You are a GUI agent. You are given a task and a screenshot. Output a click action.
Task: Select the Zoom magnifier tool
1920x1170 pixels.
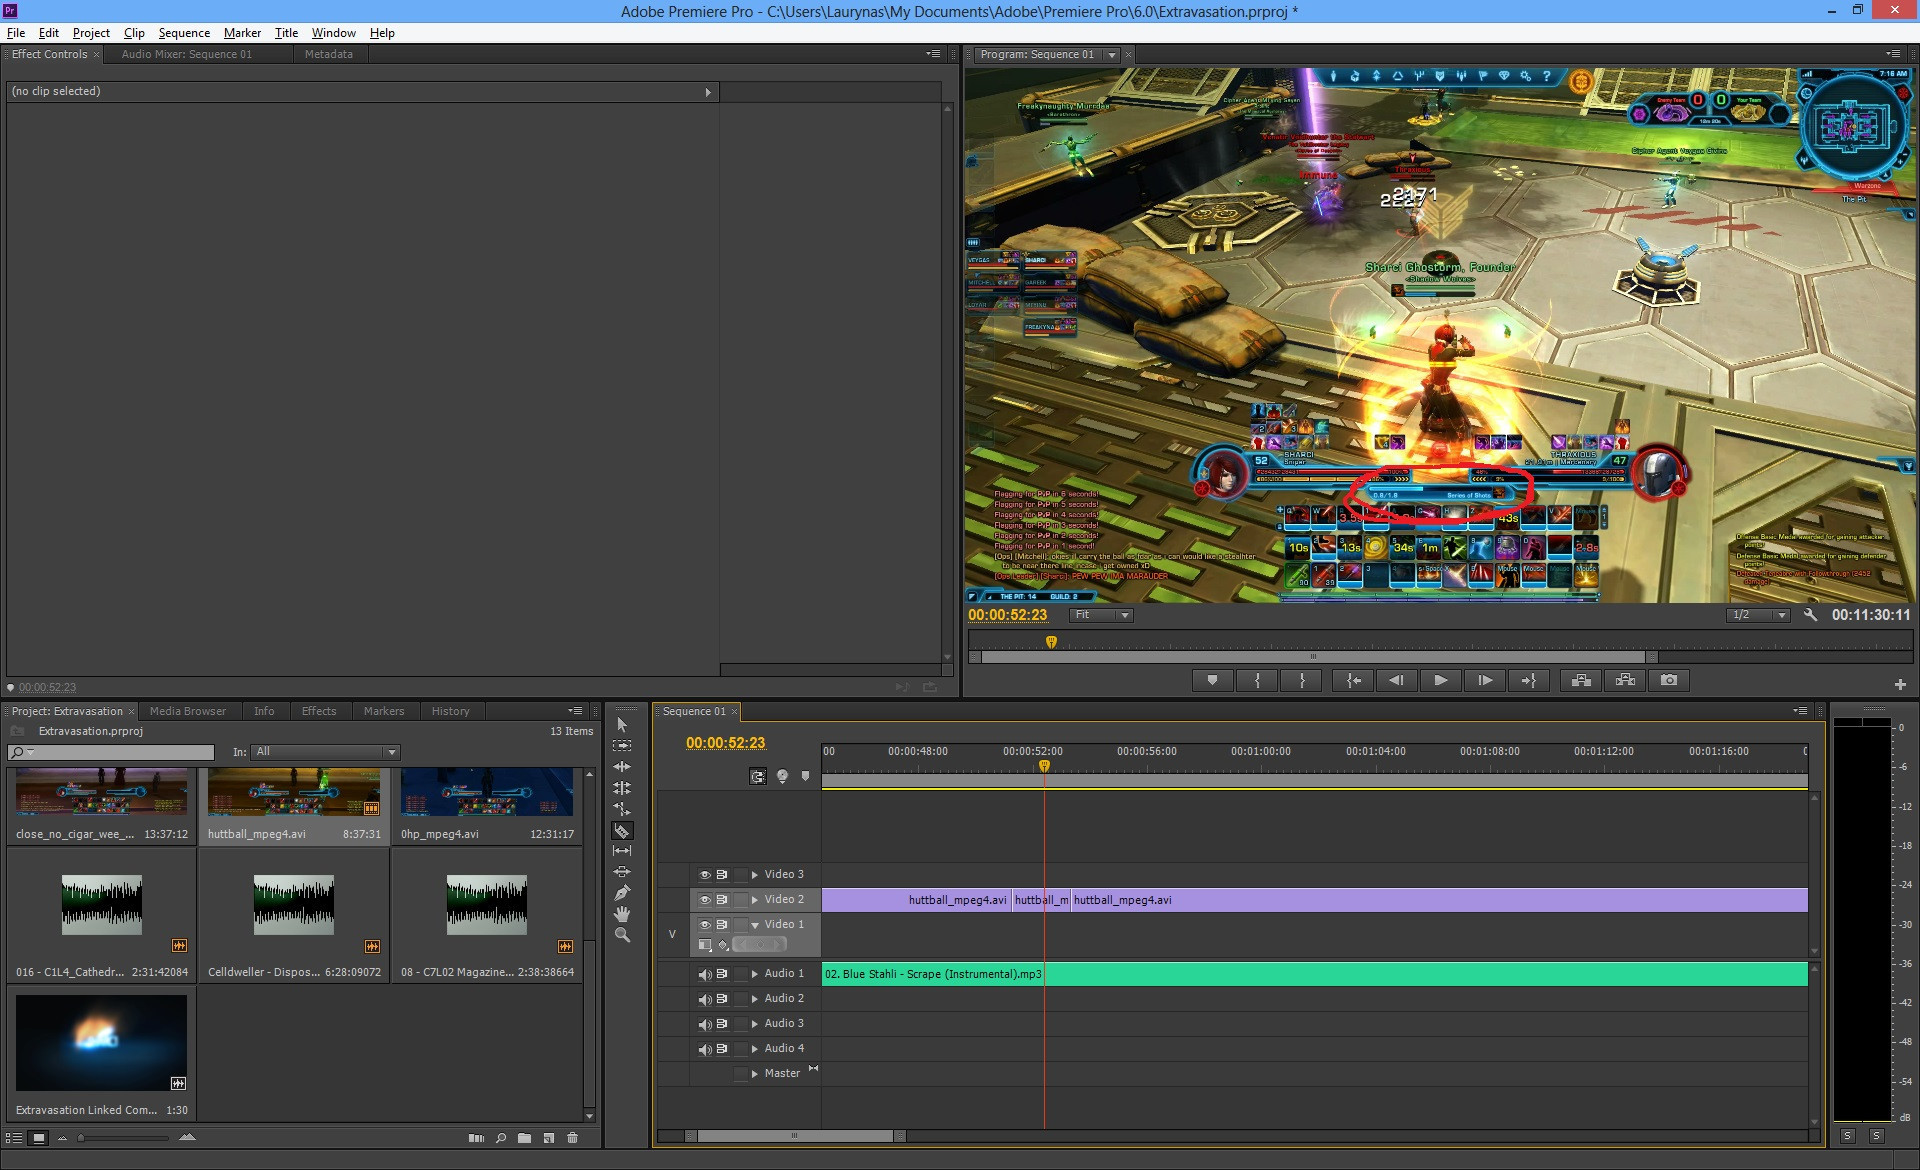point(622,935)
